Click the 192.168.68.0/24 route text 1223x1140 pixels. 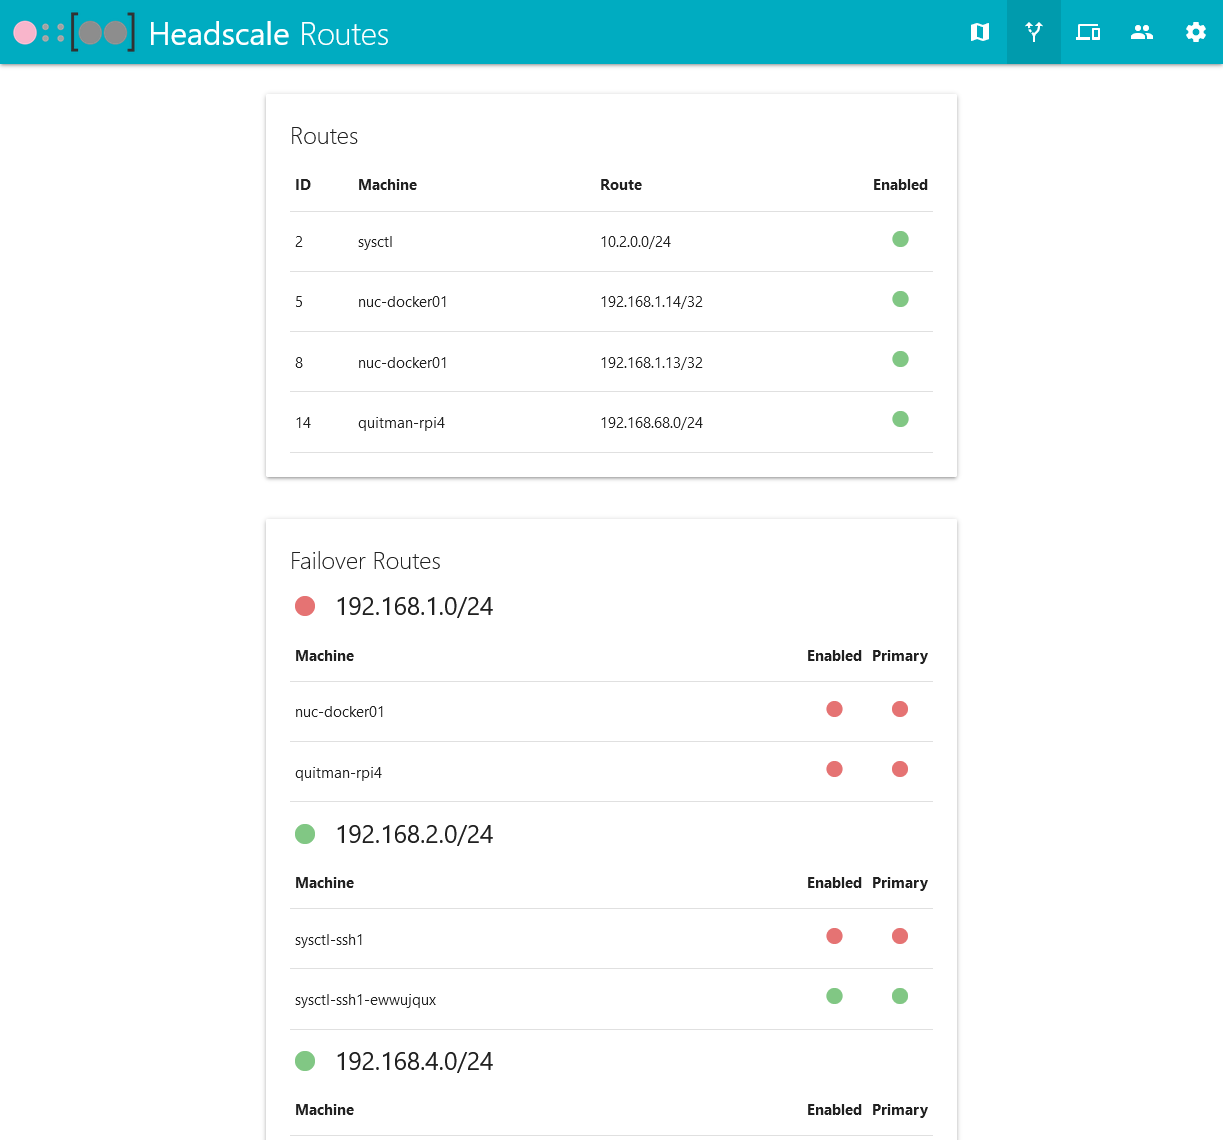pos(651,423)
